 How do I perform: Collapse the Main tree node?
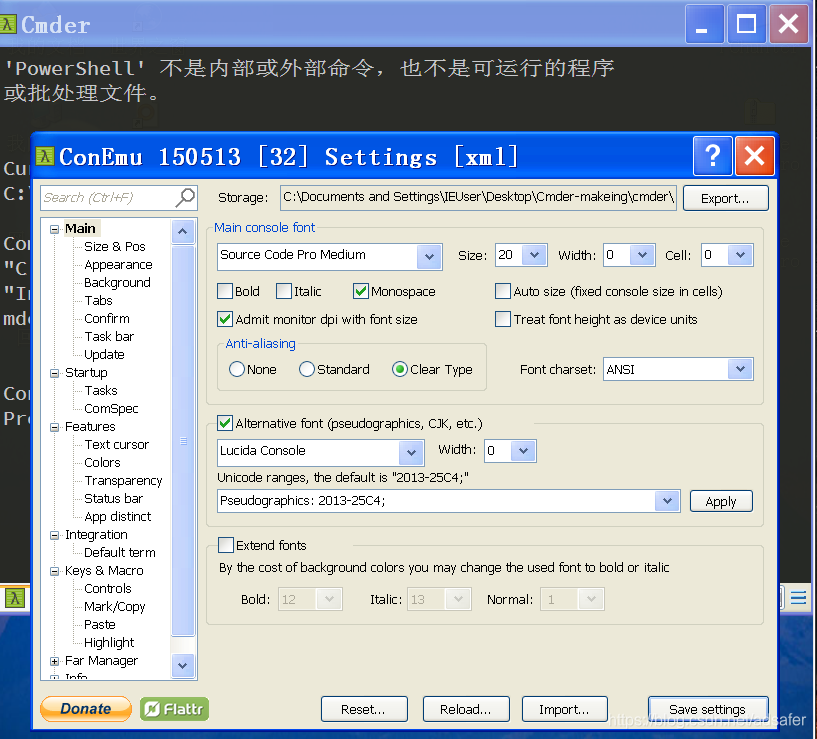54,229
